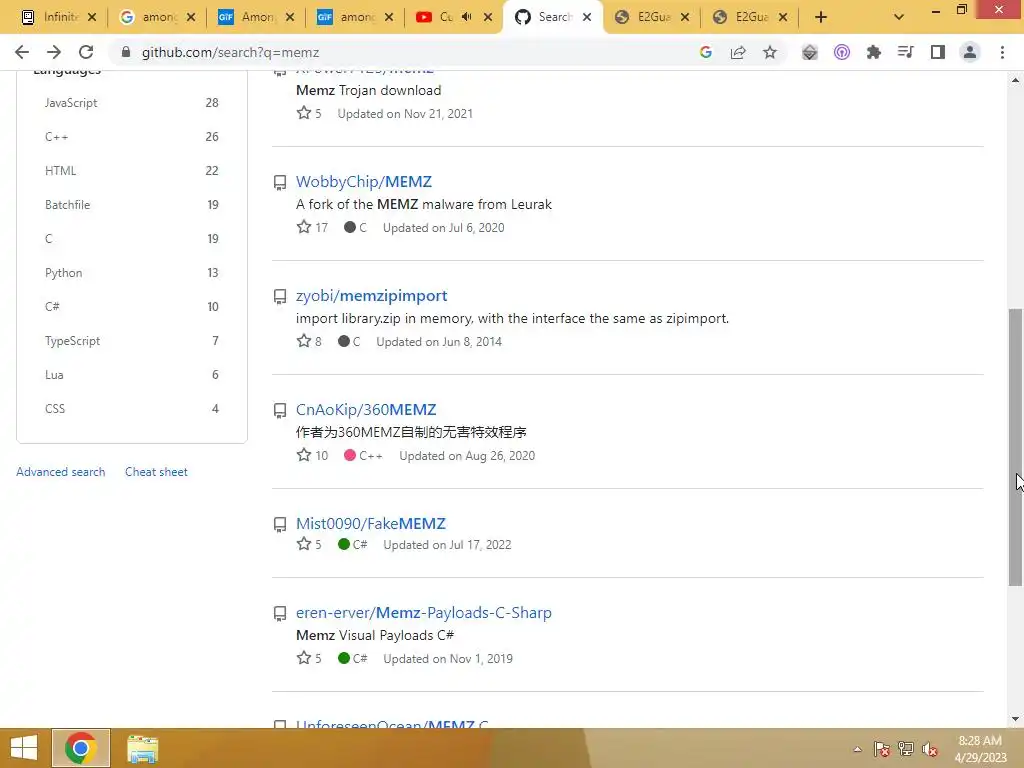Open File Explorer from the taskbar
The width and height of the screenshot is (1024, 768).
pyautogui.click(x=142, y=749)
